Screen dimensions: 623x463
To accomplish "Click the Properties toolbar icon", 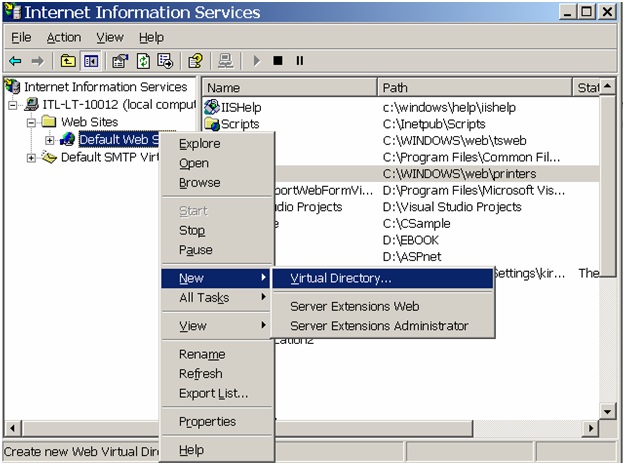I will click(120, 61).
